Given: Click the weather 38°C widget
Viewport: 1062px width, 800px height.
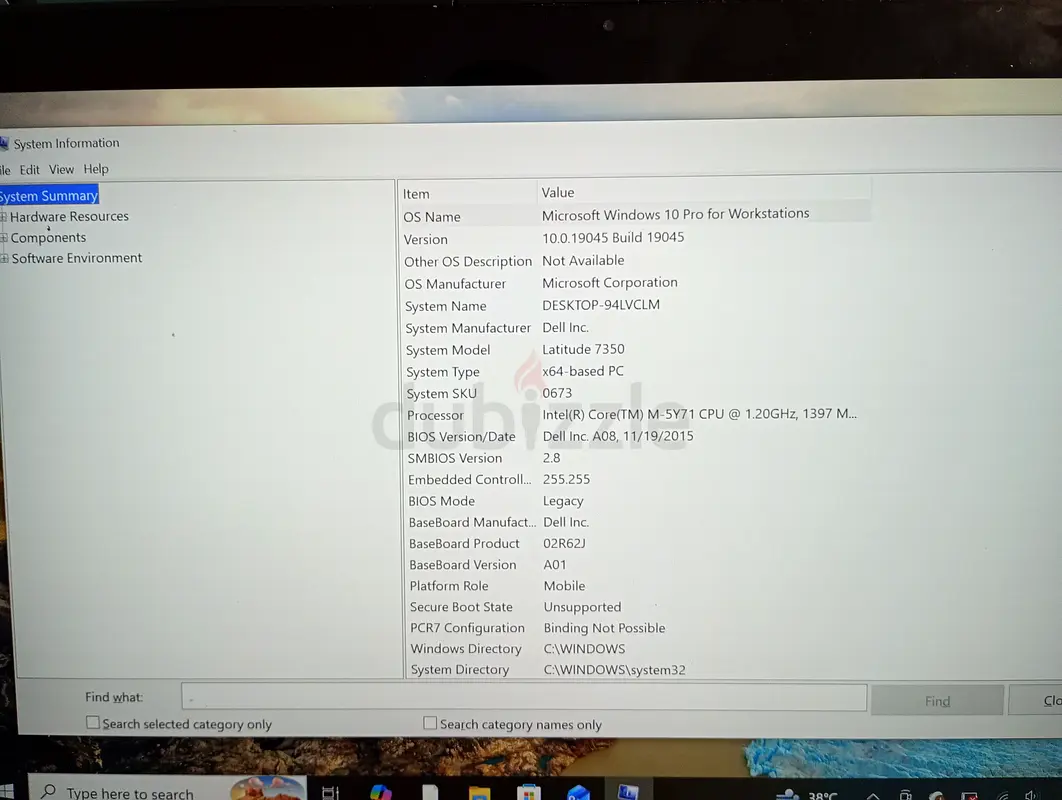Looking at the screenshot, I should 807,795.
